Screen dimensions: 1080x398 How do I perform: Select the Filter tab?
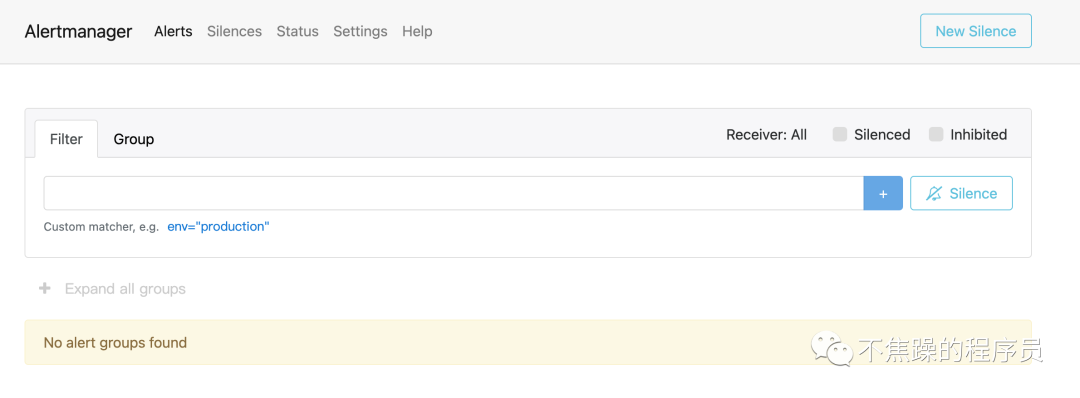(x=66, y=139)
